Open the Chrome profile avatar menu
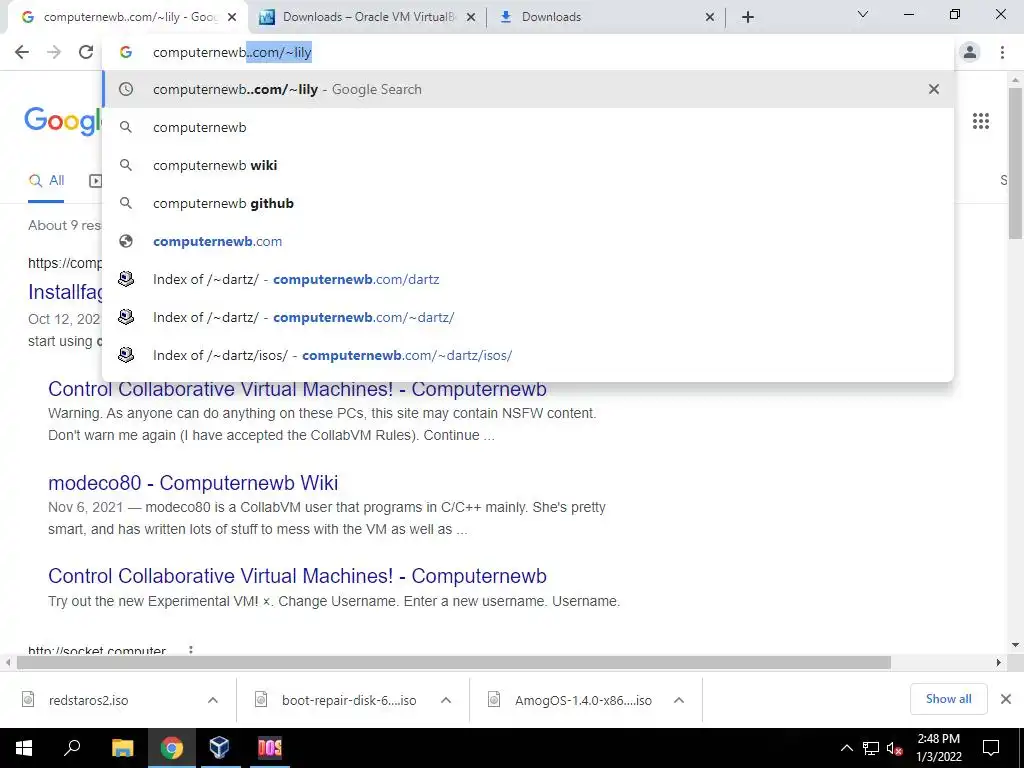1024x768 pixels. click(970, 52)
